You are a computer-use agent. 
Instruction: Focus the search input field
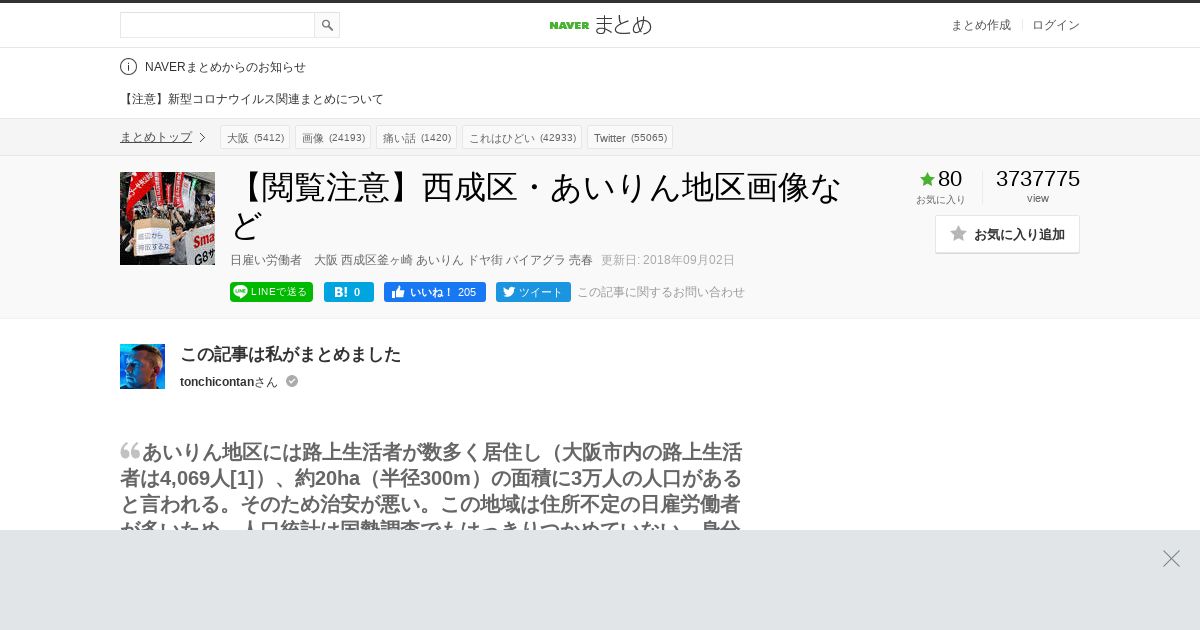217,25
